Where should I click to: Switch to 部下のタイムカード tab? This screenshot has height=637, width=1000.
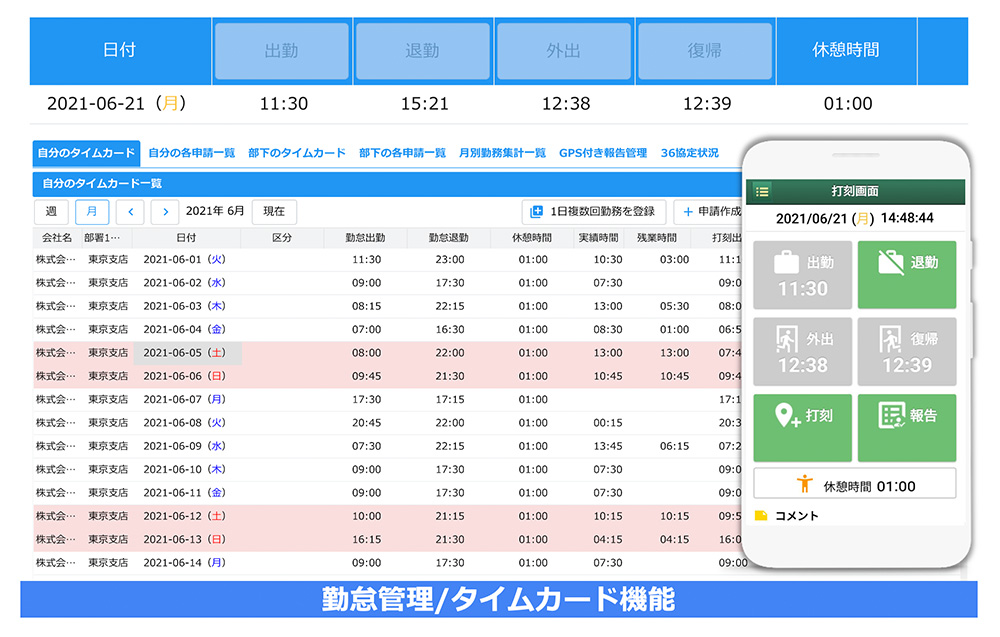[296, 153]
